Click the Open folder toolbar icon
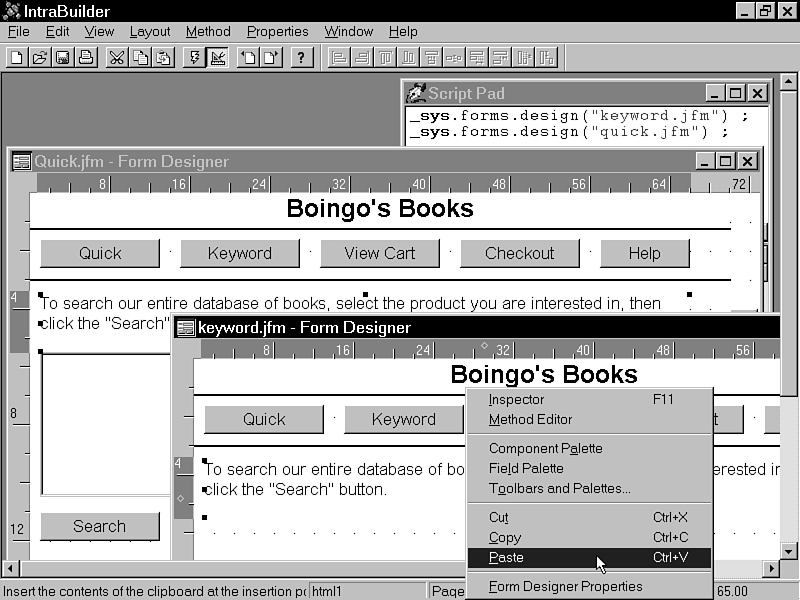The height and width of the screenshot is (600, 800). pos(39,57)
